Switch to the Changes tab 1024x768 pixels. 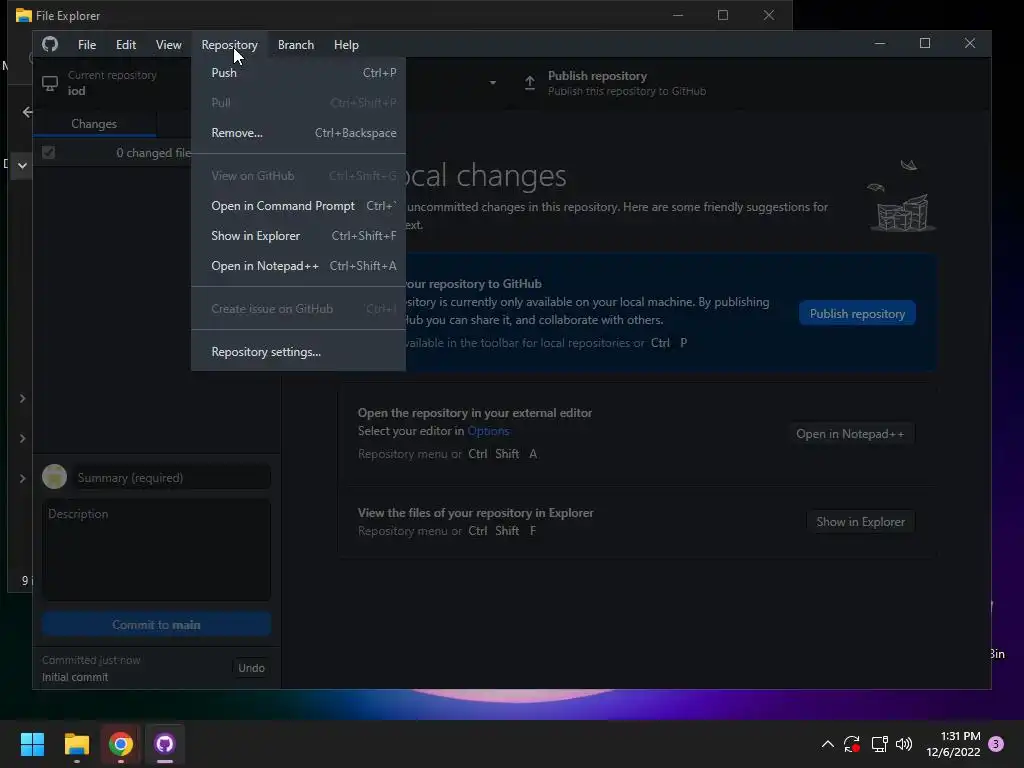94,123
